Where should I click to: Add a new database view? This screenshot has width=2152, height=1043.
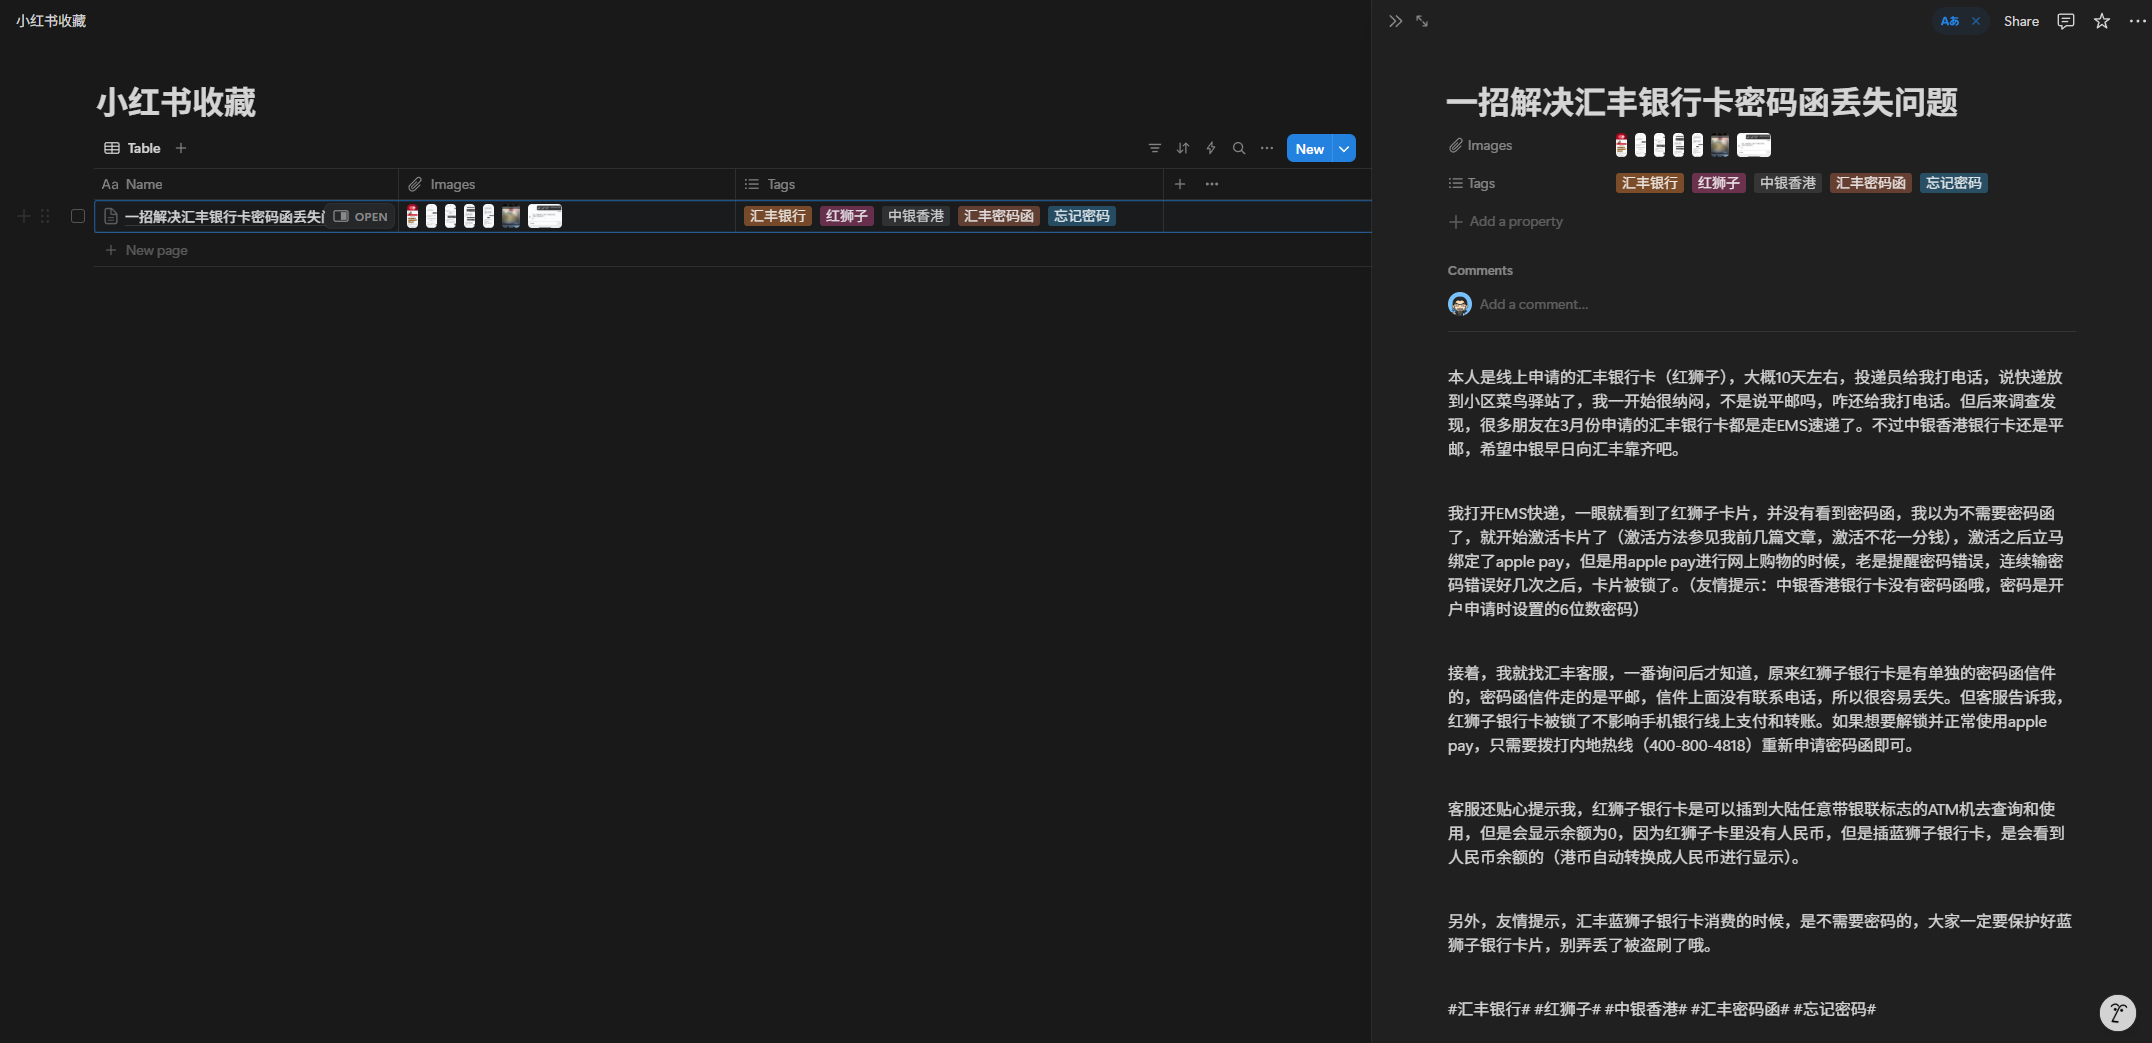pos(181,148)
